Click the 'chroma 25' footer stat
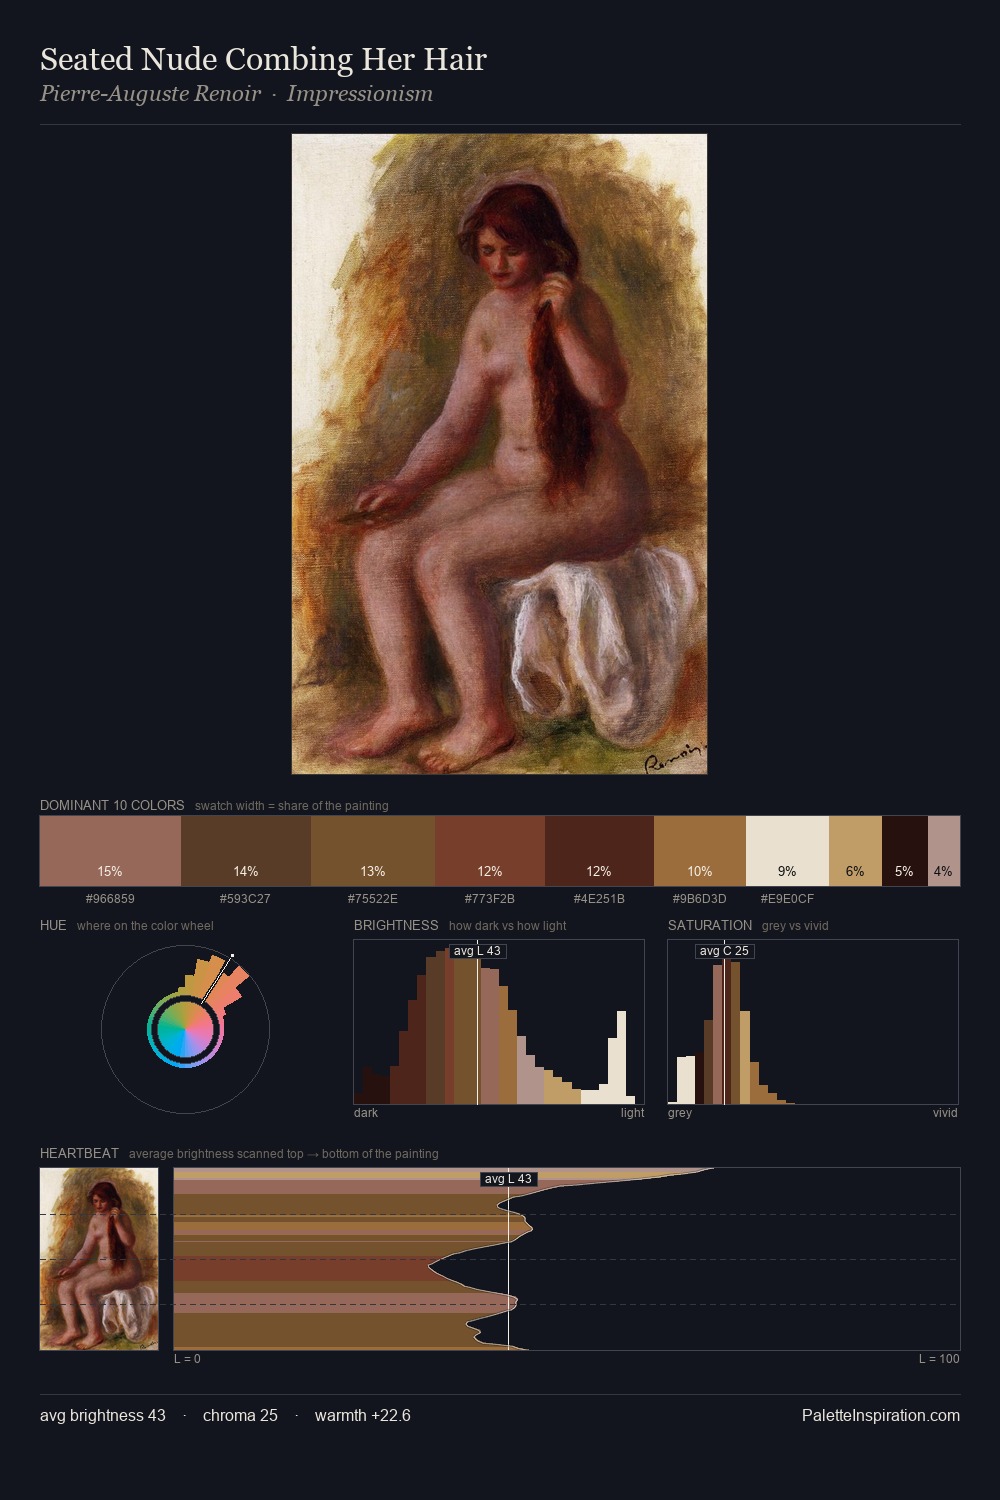This screenshot has height=1500, width=1000. [x=240, y=1415]
